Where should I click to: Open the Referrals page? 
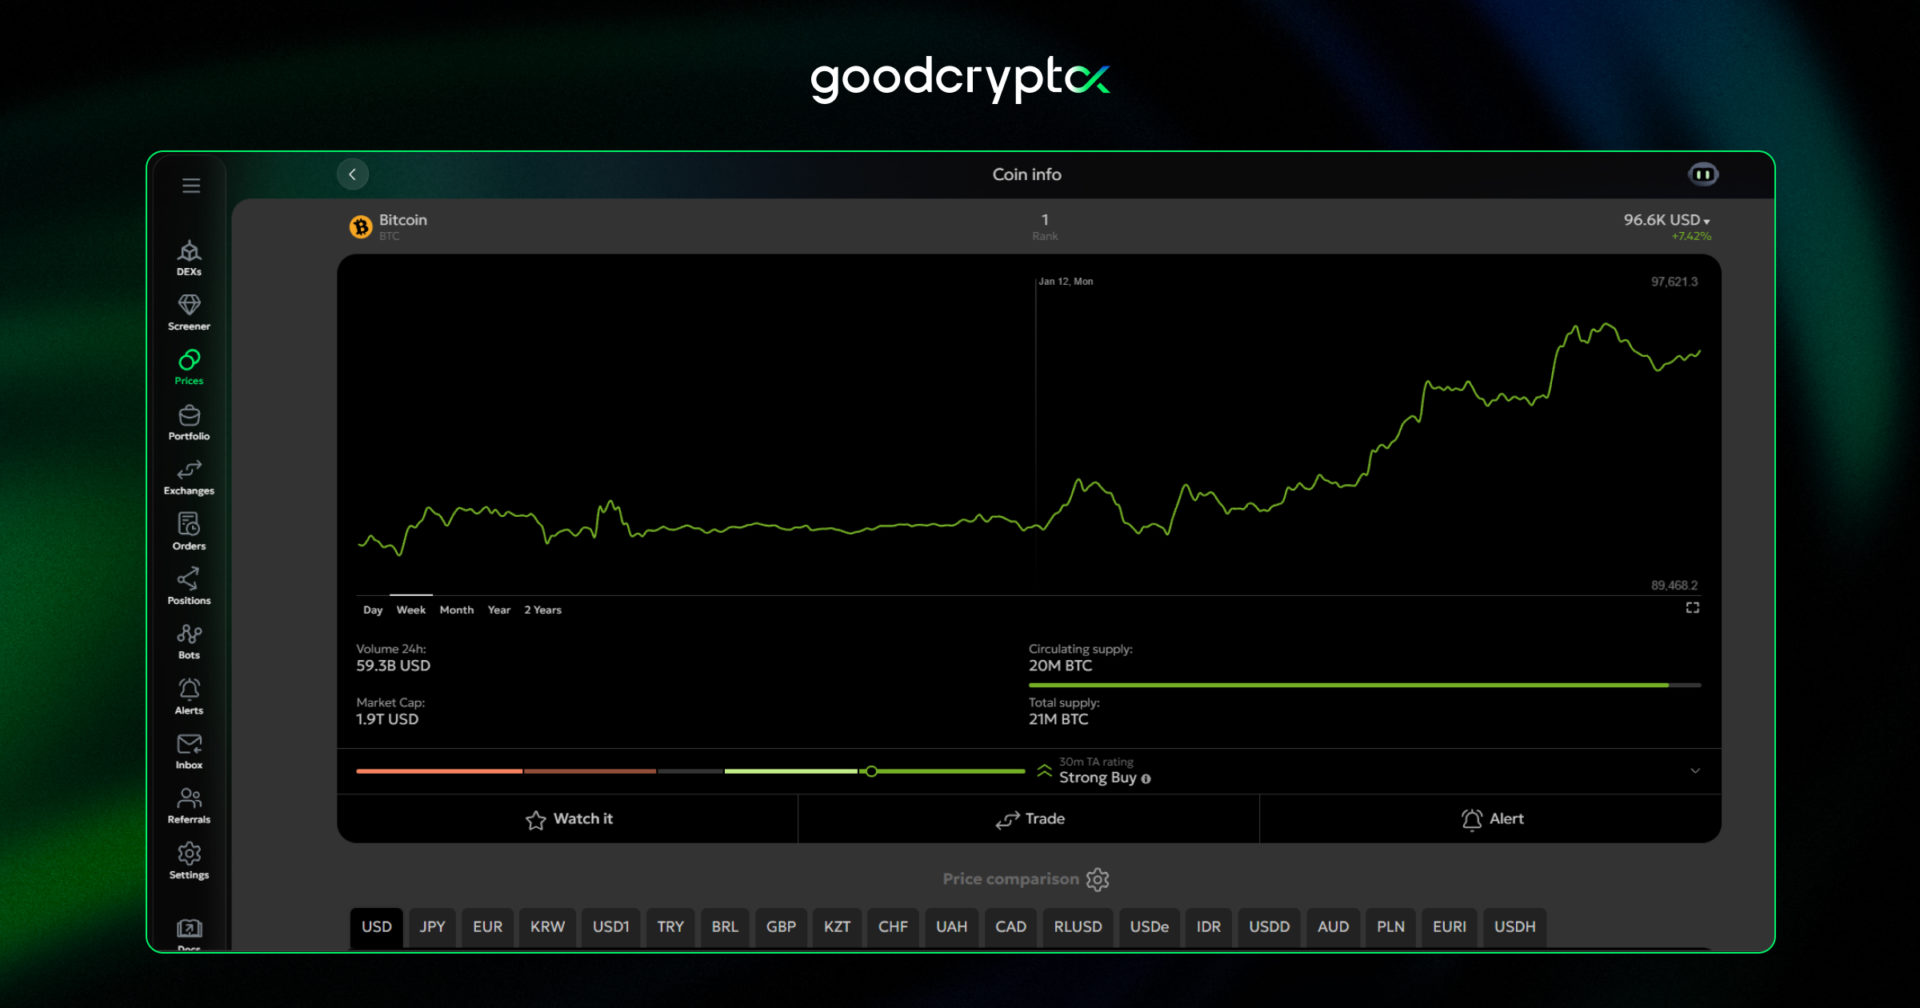[x=189, y=805]
